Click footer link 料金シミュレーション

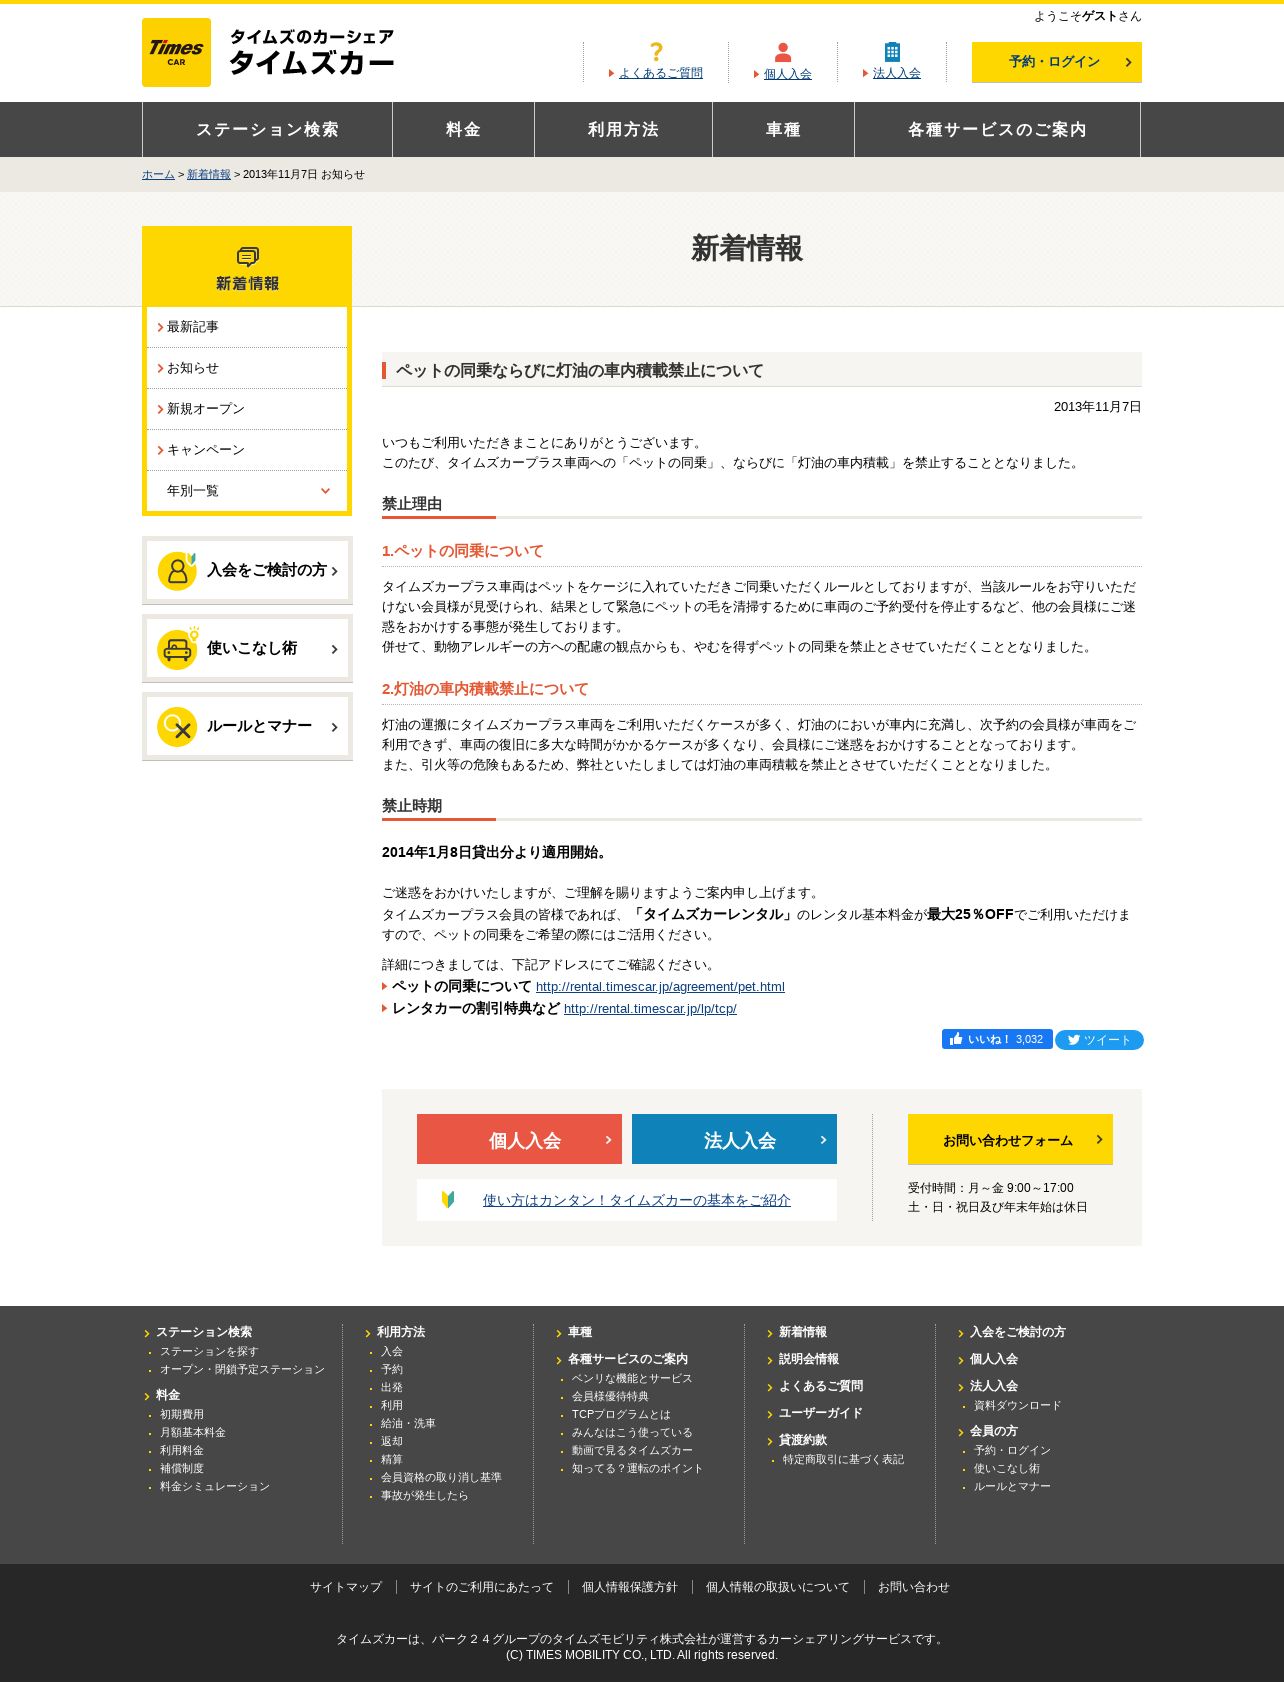(215, 1487)
